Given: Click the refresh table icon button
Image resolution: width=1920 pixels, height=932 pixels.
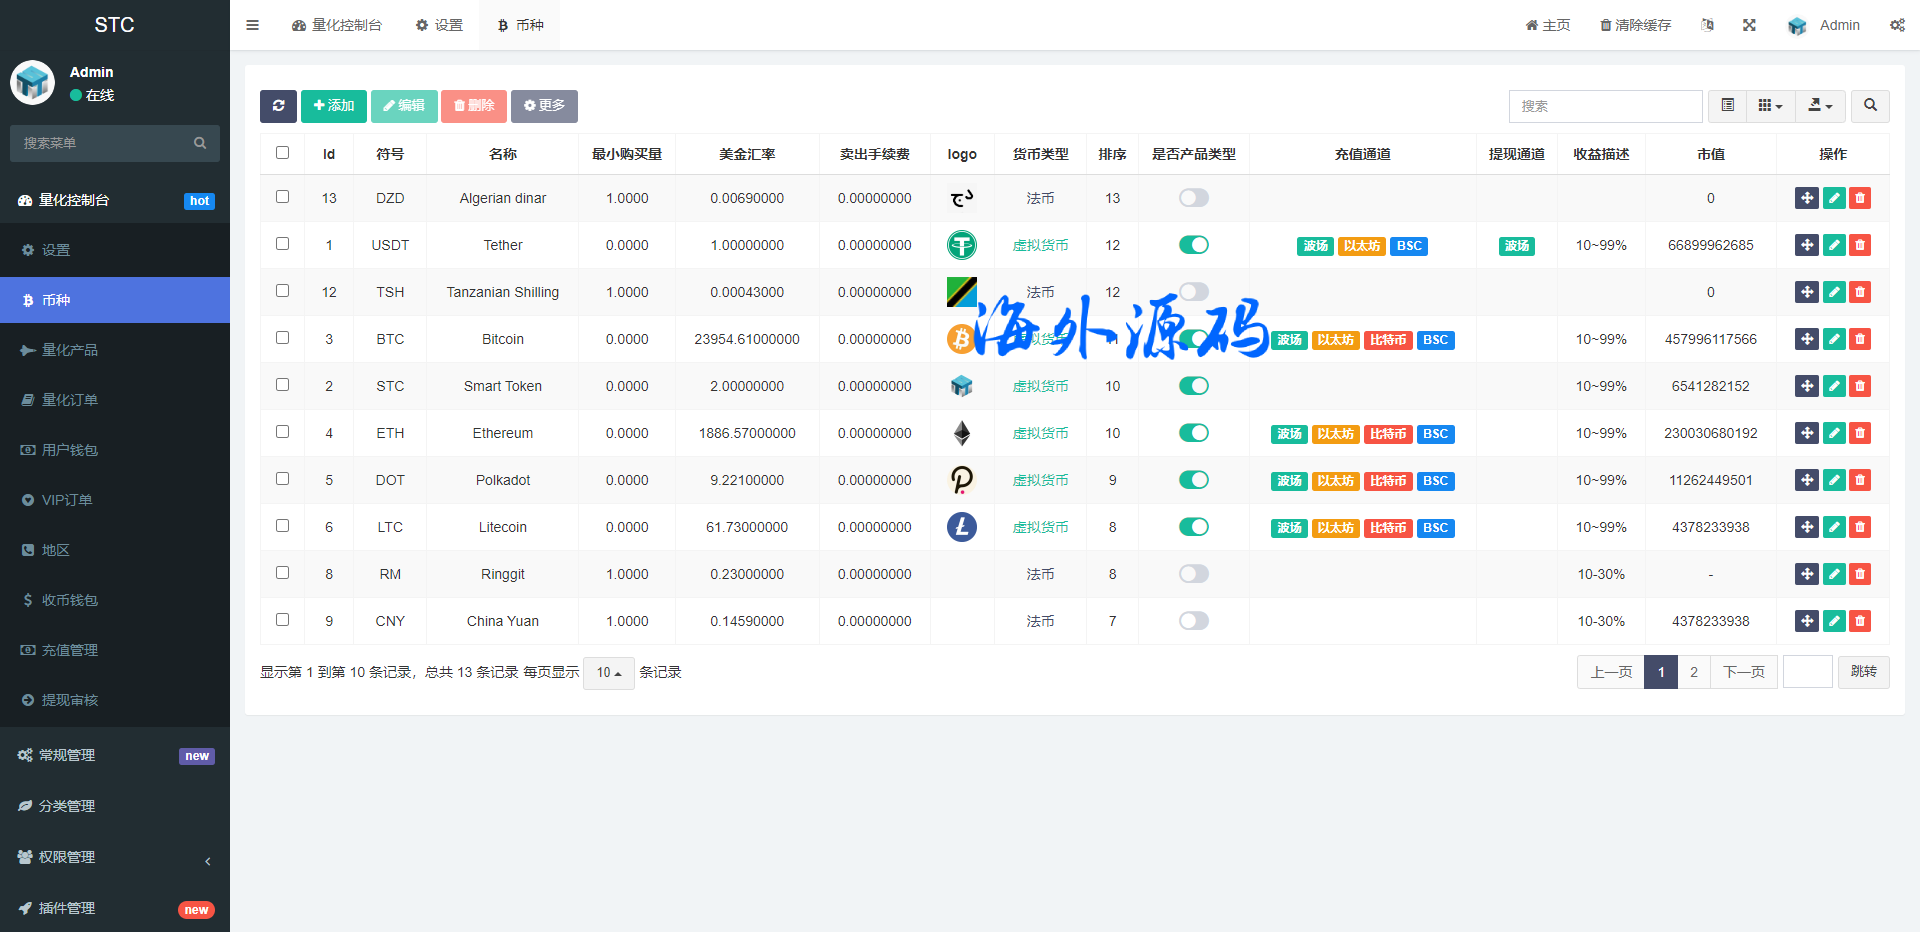Looking at the screenshot, I should click(278, 106).
